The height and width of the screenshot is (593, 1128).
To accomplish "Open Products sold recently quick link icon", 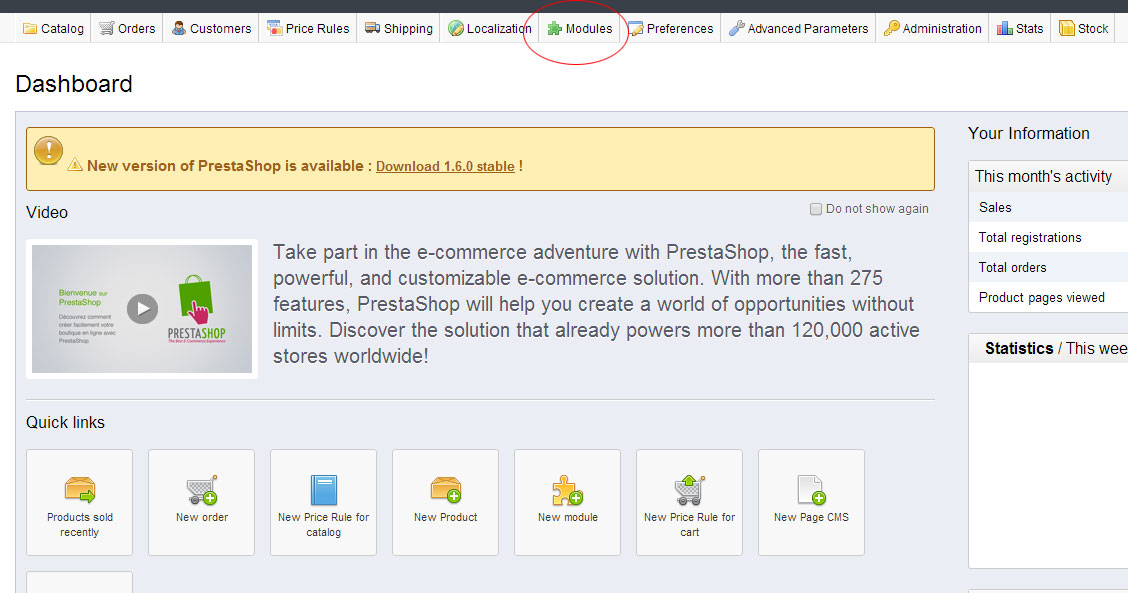I will (79, 490).
